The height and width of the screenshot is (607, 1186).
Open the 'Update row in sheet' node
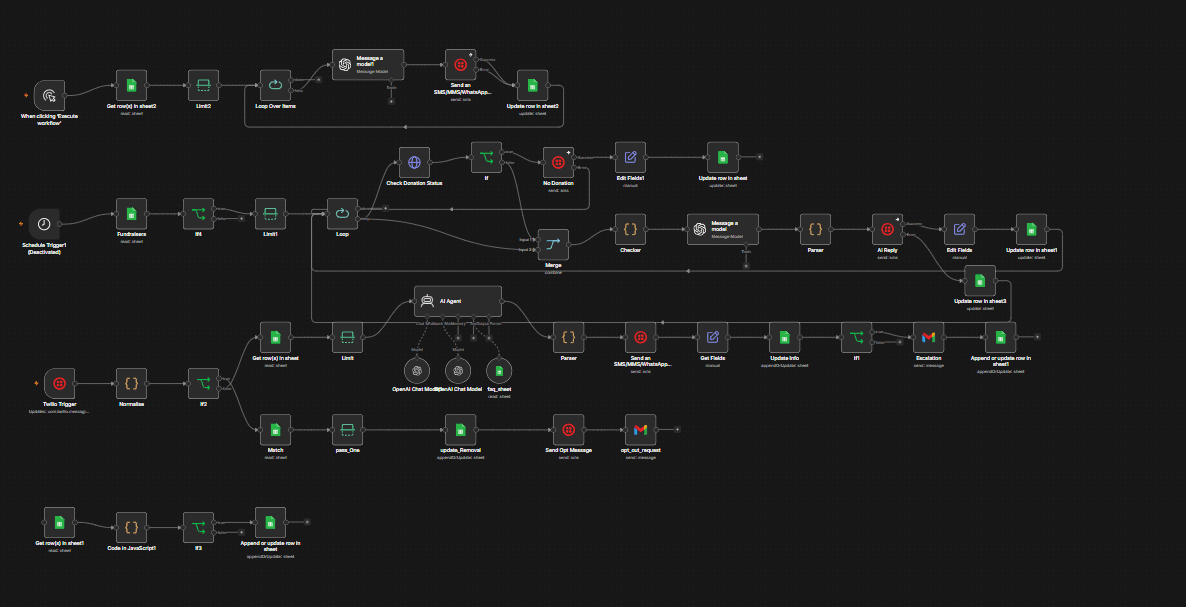722,157
